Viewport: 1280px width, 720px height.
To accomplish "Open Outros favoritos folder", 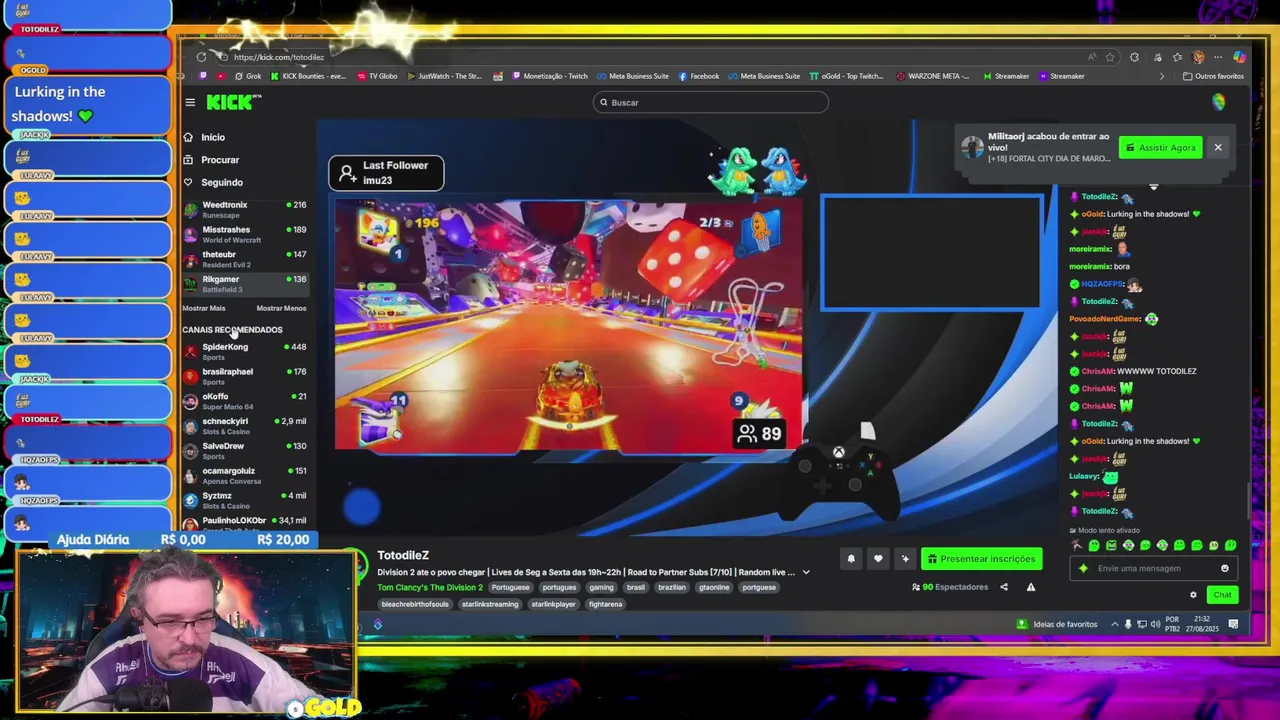I will 1213,76.
